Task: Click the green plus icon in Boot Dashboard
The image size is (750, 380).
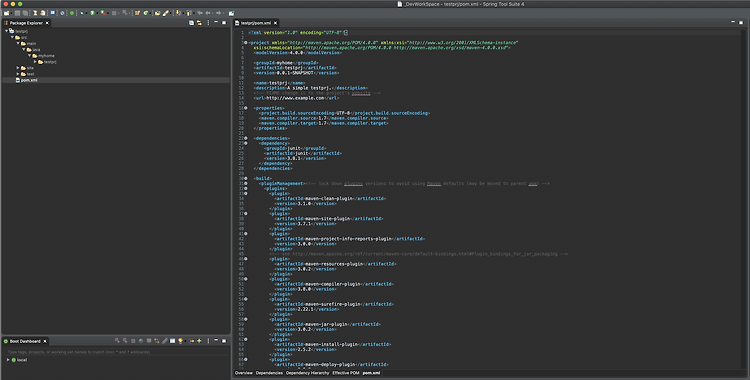Action: click(x=199, y=341)
